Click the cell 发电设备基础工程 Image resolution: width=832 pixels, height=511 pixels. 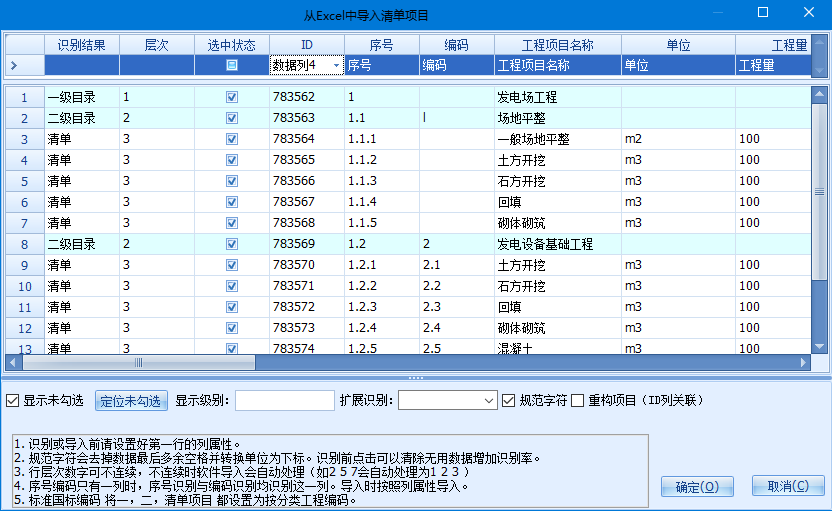[x=558, y=244]
